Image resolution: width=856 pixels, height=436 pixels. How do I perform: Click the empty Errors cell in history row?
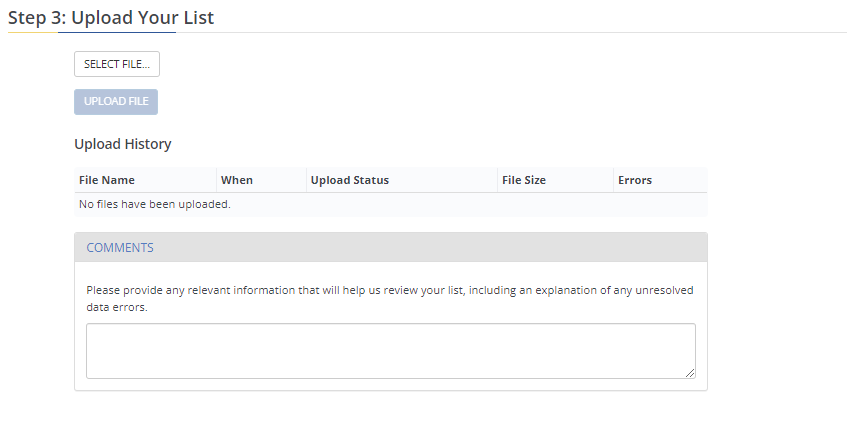(660, 204)
